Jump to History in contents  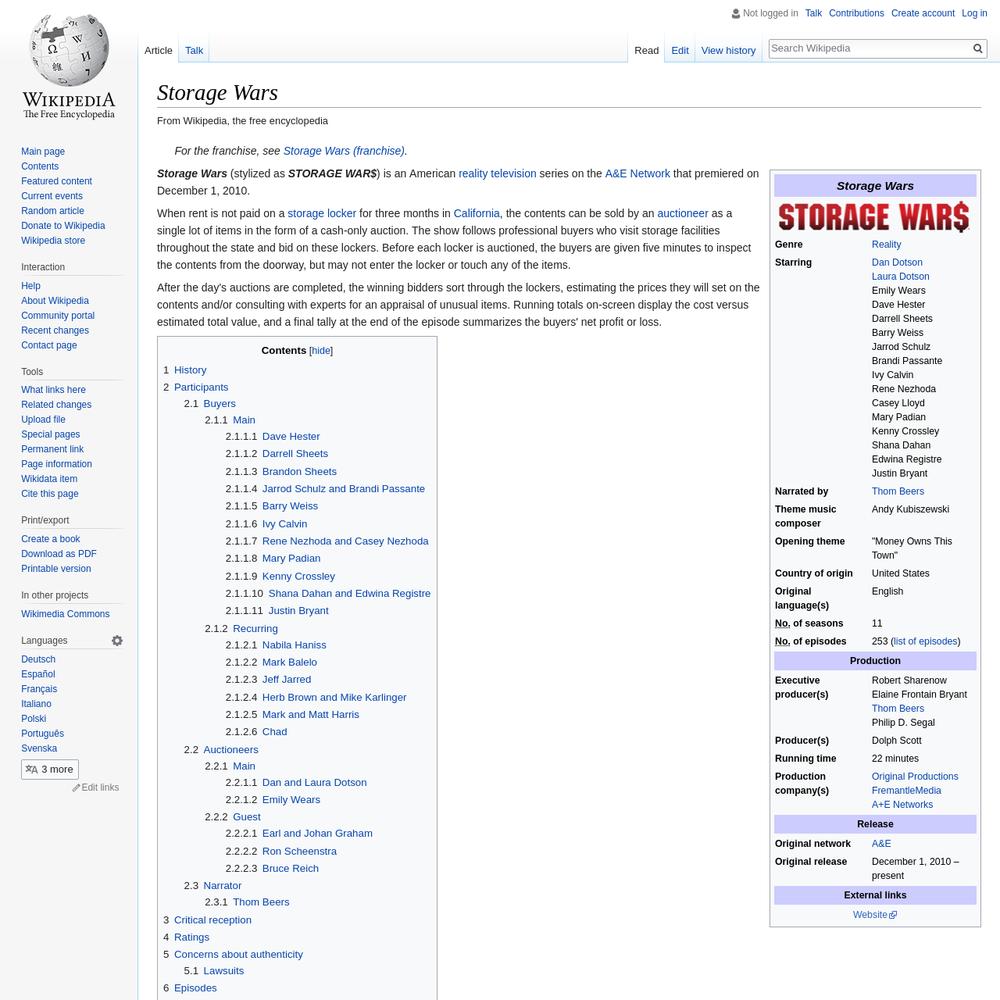[x=190, y=370]
